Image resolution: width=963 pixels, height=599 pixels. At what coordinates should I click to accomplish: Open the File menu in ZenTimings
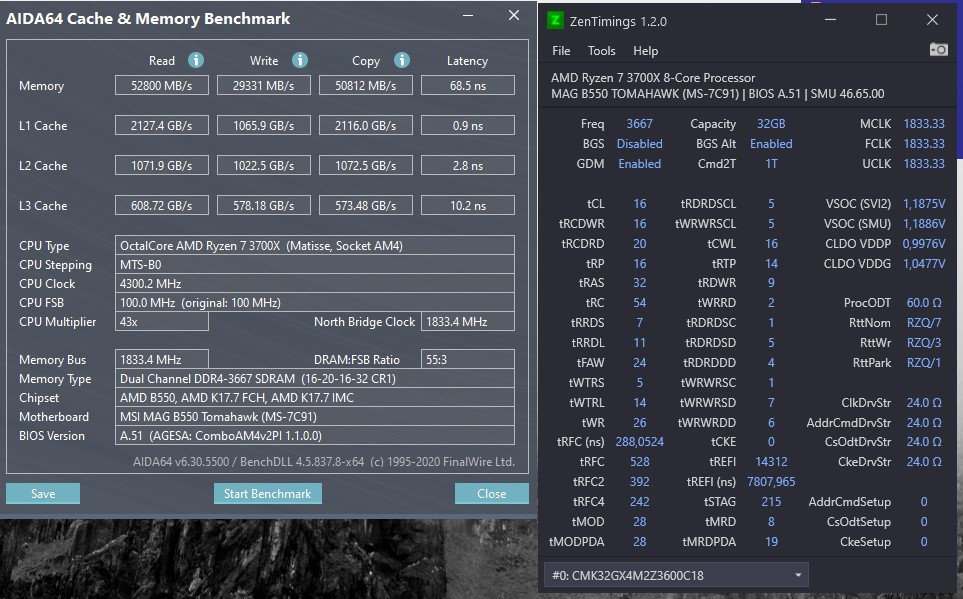click(561, 51)
